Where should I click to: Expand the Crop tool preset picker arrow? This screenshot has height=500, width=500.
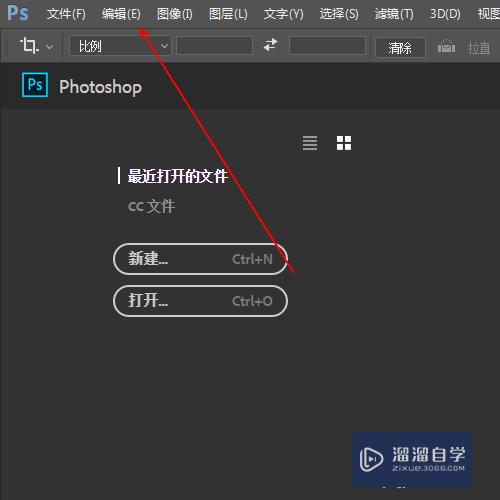pos(50,47)
